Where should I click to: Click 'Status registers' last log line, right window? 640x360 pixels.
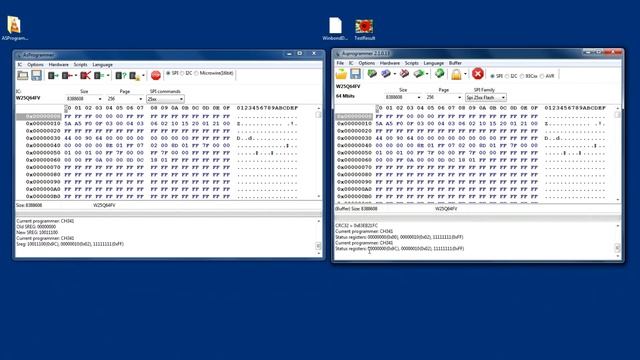[x=399, y=248]
